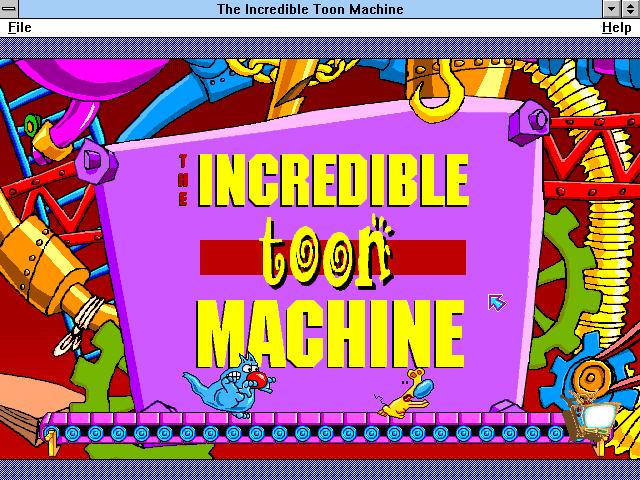
Task: Open the Help menu
Action: [616, 27]
